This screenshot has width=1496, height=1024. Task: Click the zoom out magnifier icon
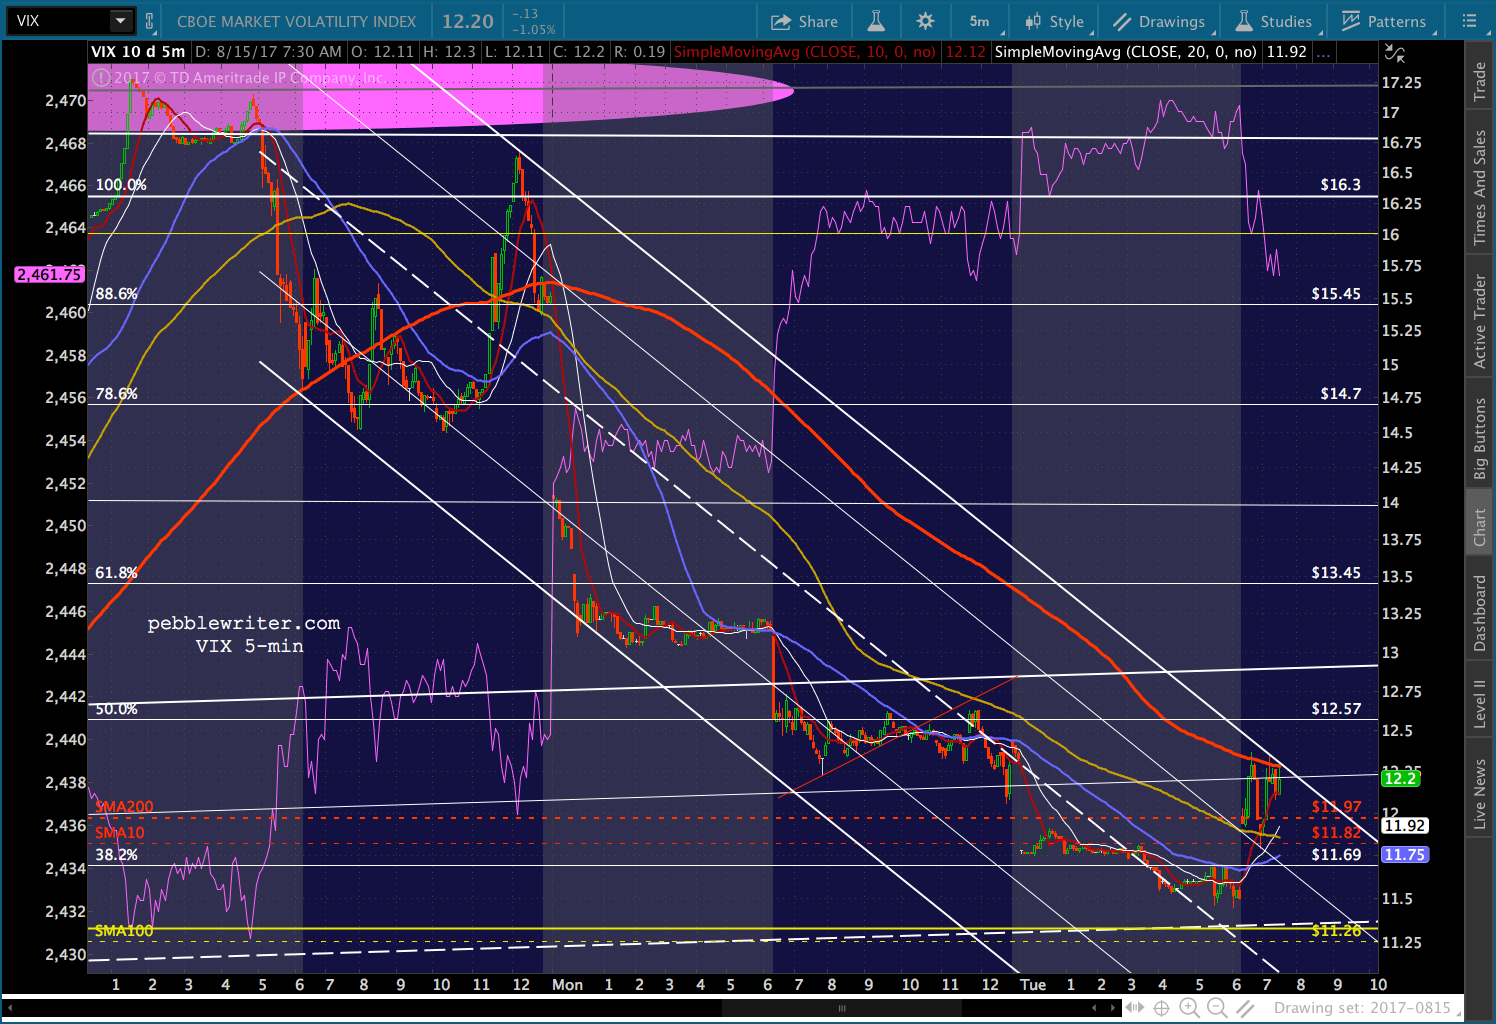[x=1217, y=1008]
